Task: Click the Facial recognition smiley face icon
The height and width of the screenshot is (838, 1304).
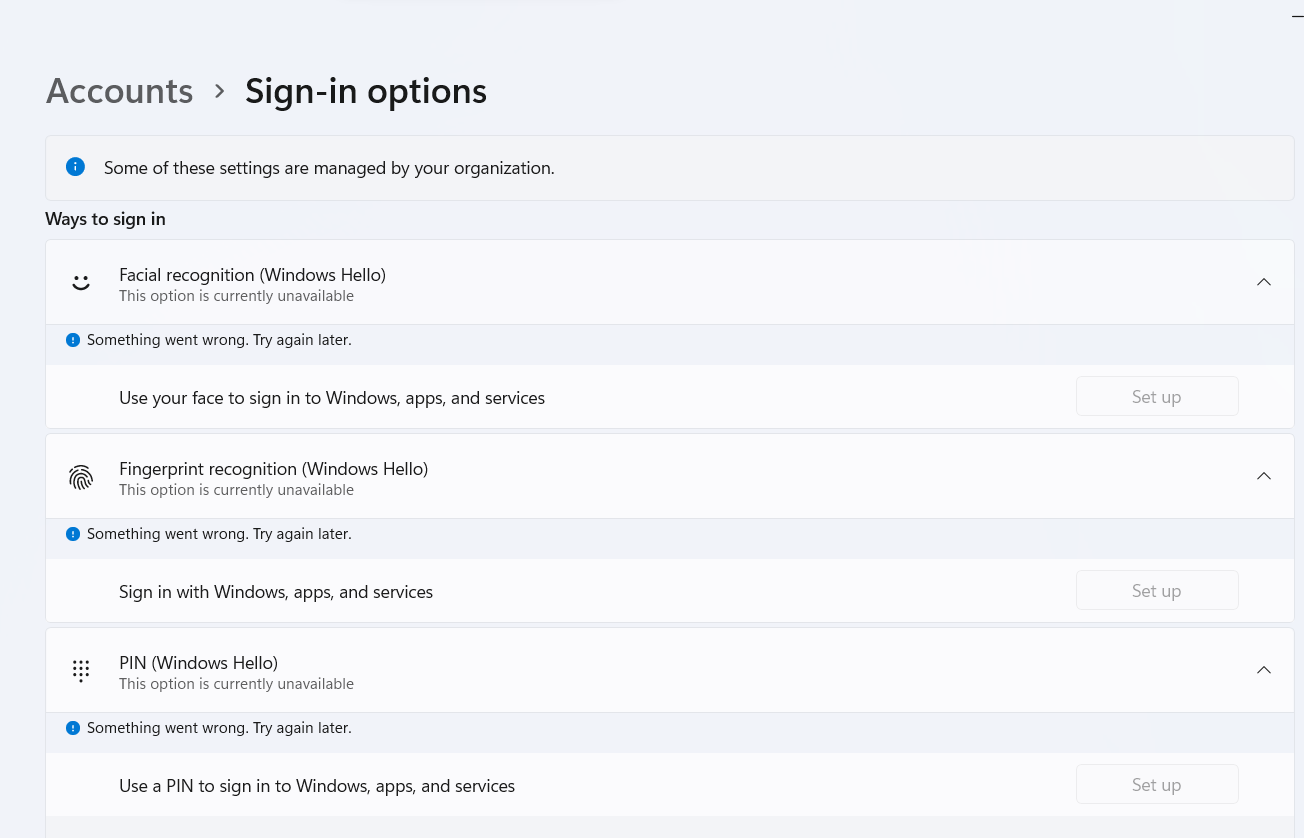Action: (81, 282)
